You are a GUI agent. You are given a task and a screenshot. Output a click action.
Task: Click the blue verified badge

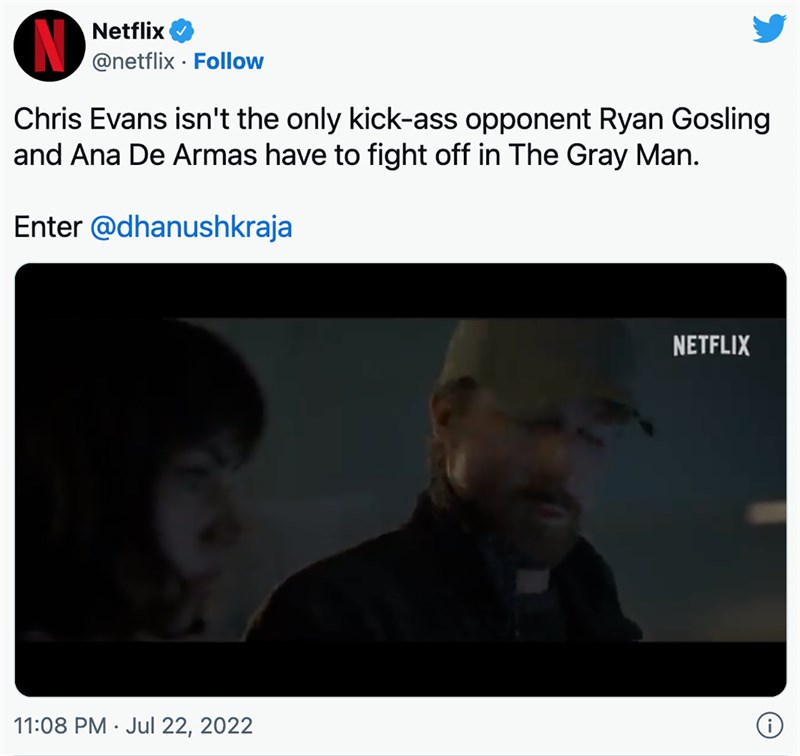point(182,31)
